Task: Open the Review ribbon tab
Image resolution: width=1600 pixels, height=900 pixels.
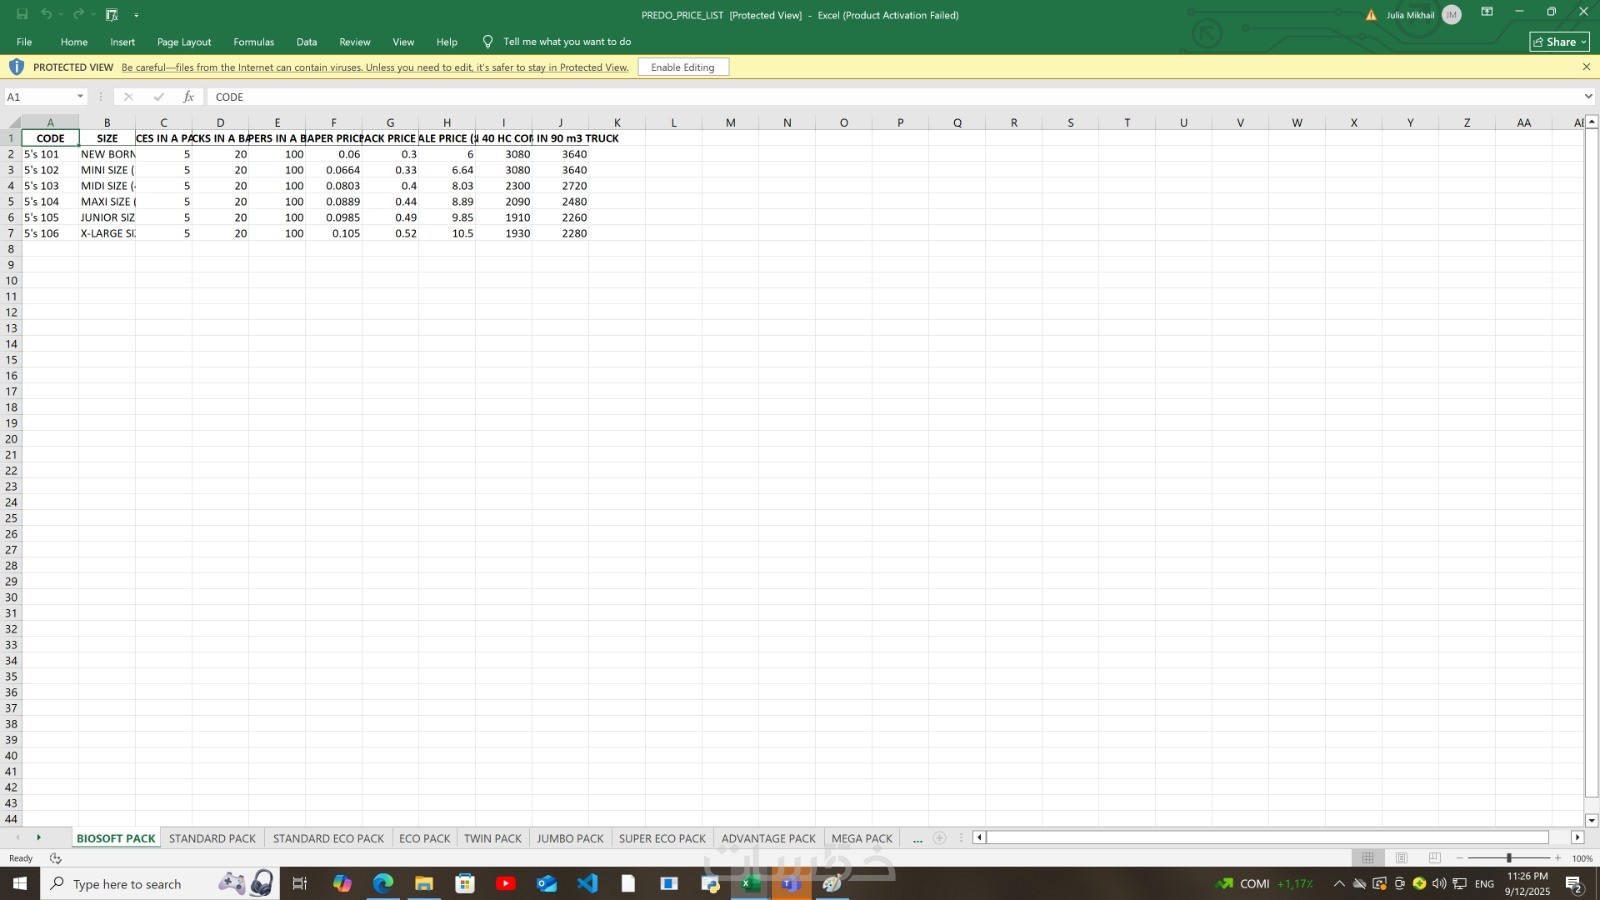Action: [355, 42]
